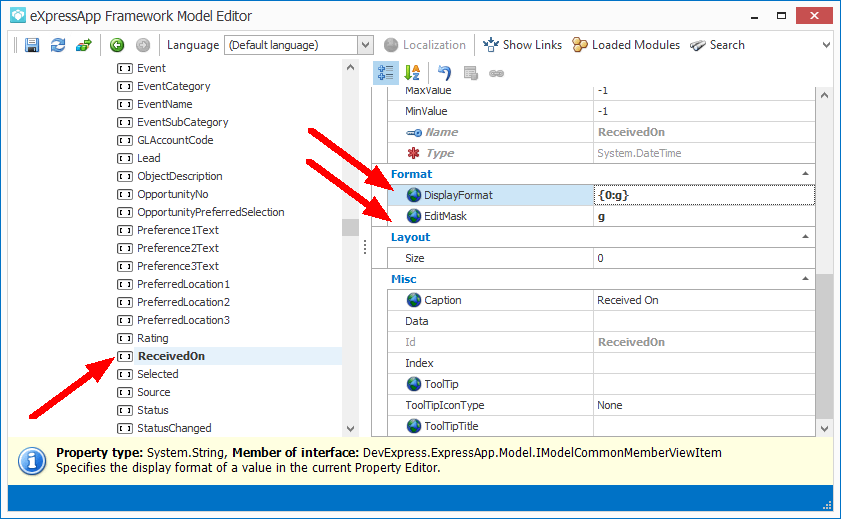Viewport: 841px width, 519px height.
Task: Select the Status tree node
Action: pos(153,410)
